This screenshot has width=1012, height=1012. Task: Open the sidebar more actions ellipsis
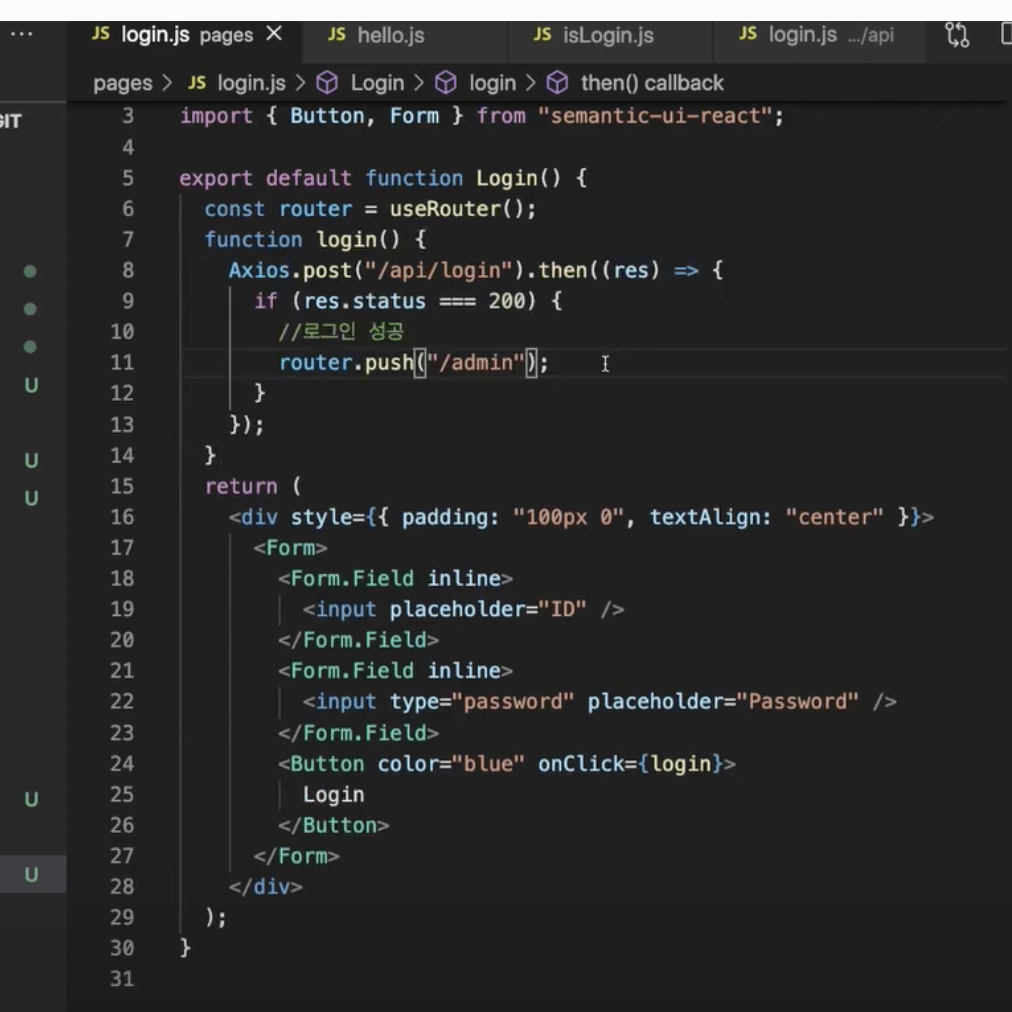(x=21, y=34)
